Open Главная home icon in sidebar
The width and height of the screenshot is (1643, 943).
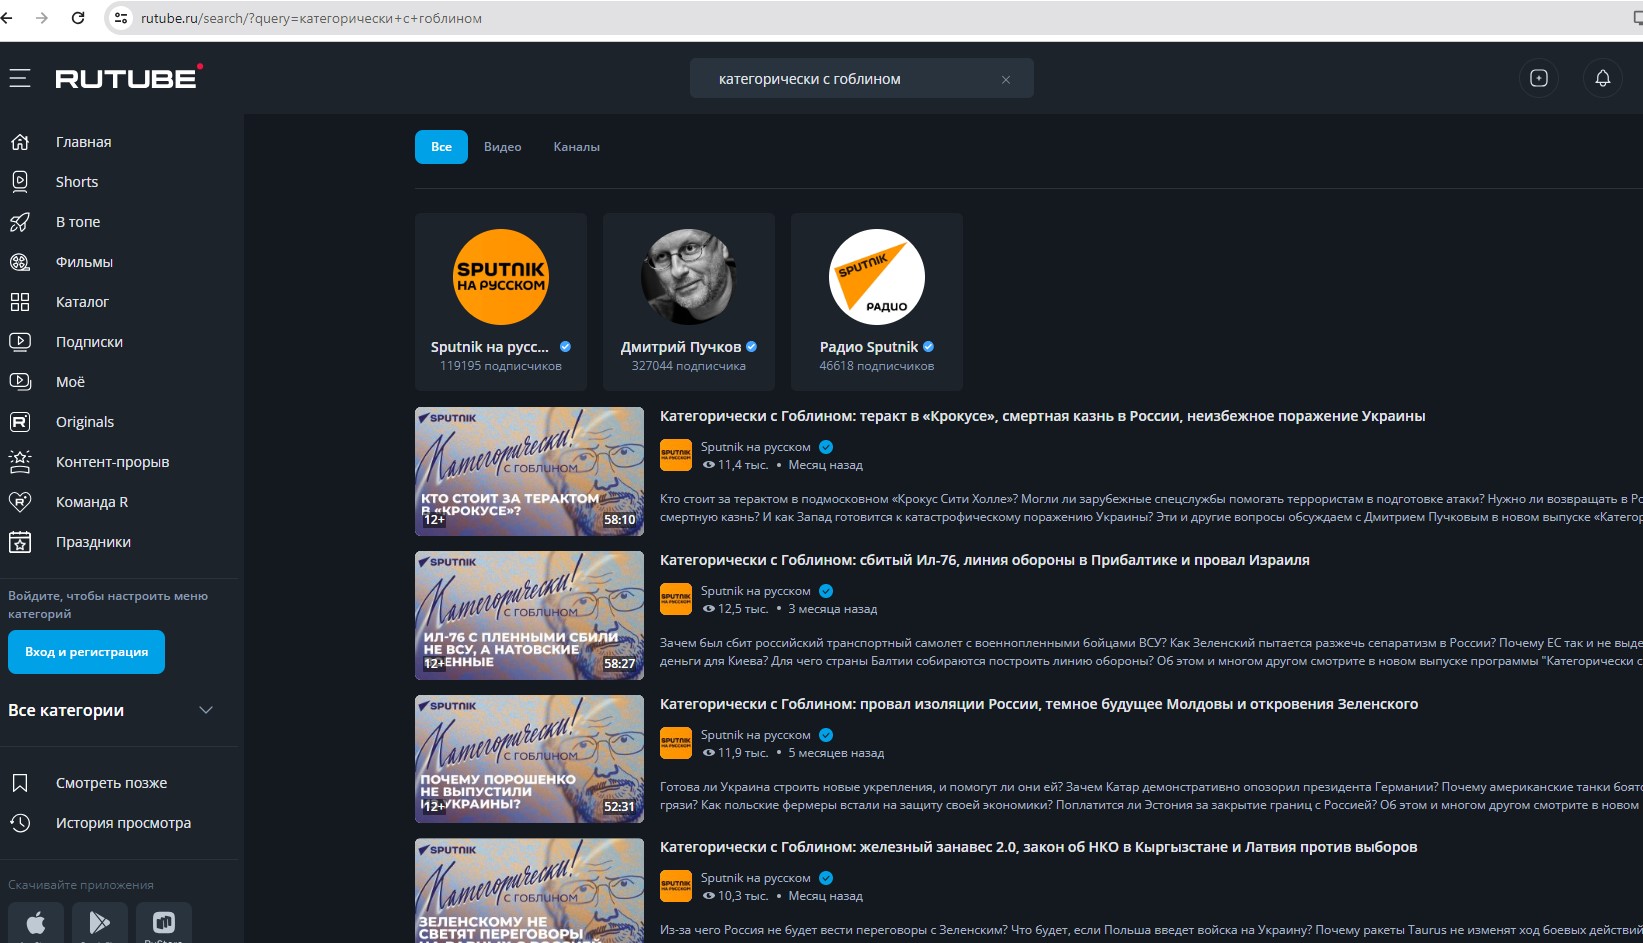[x=20, y=142]
